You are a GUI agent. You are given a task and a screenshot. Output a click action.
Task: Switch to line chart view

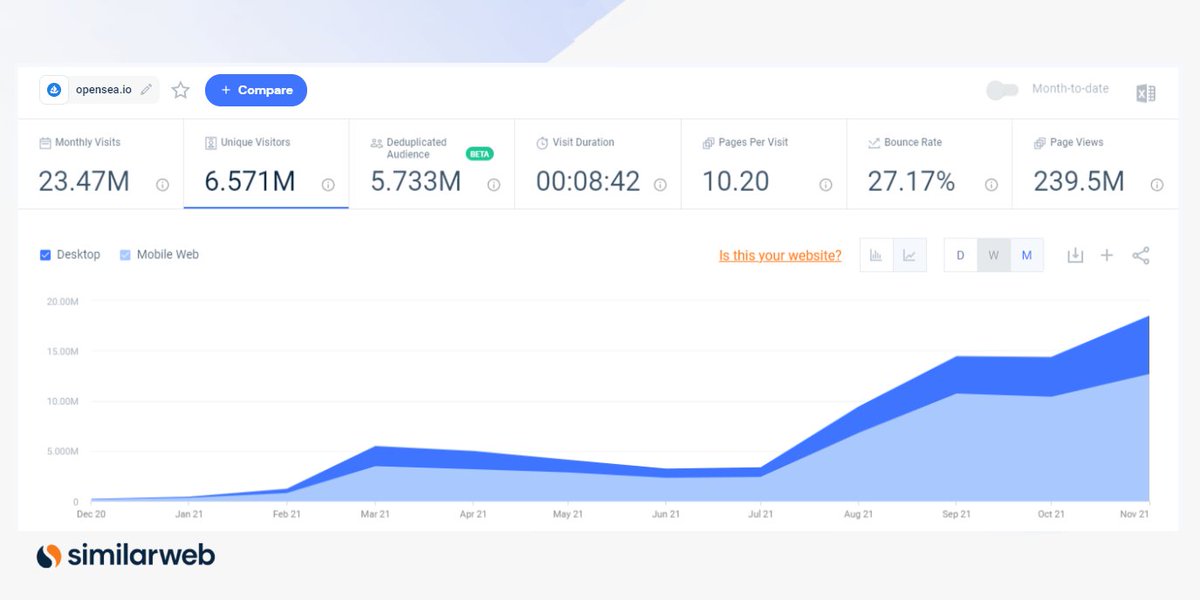tap(910, 255)
